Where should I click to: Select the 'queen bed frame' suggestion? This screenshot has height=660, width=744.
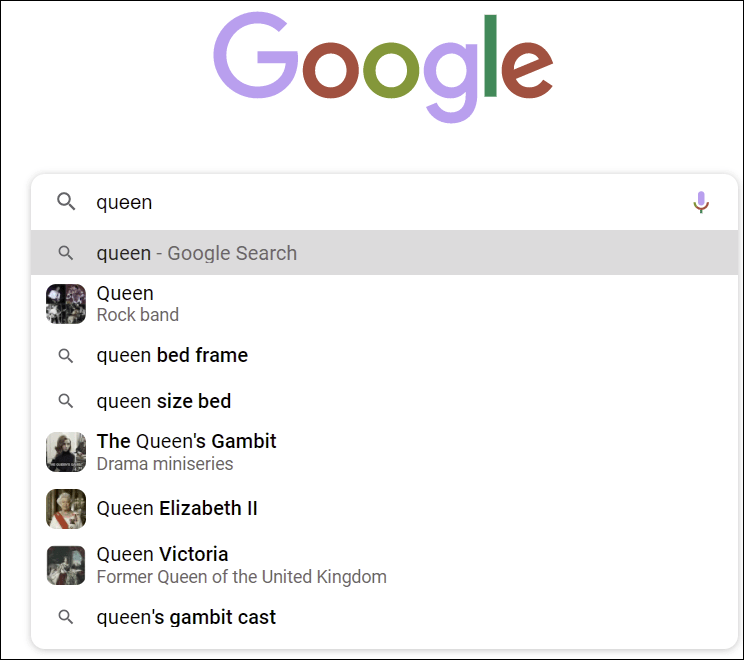tap(384, 355)
